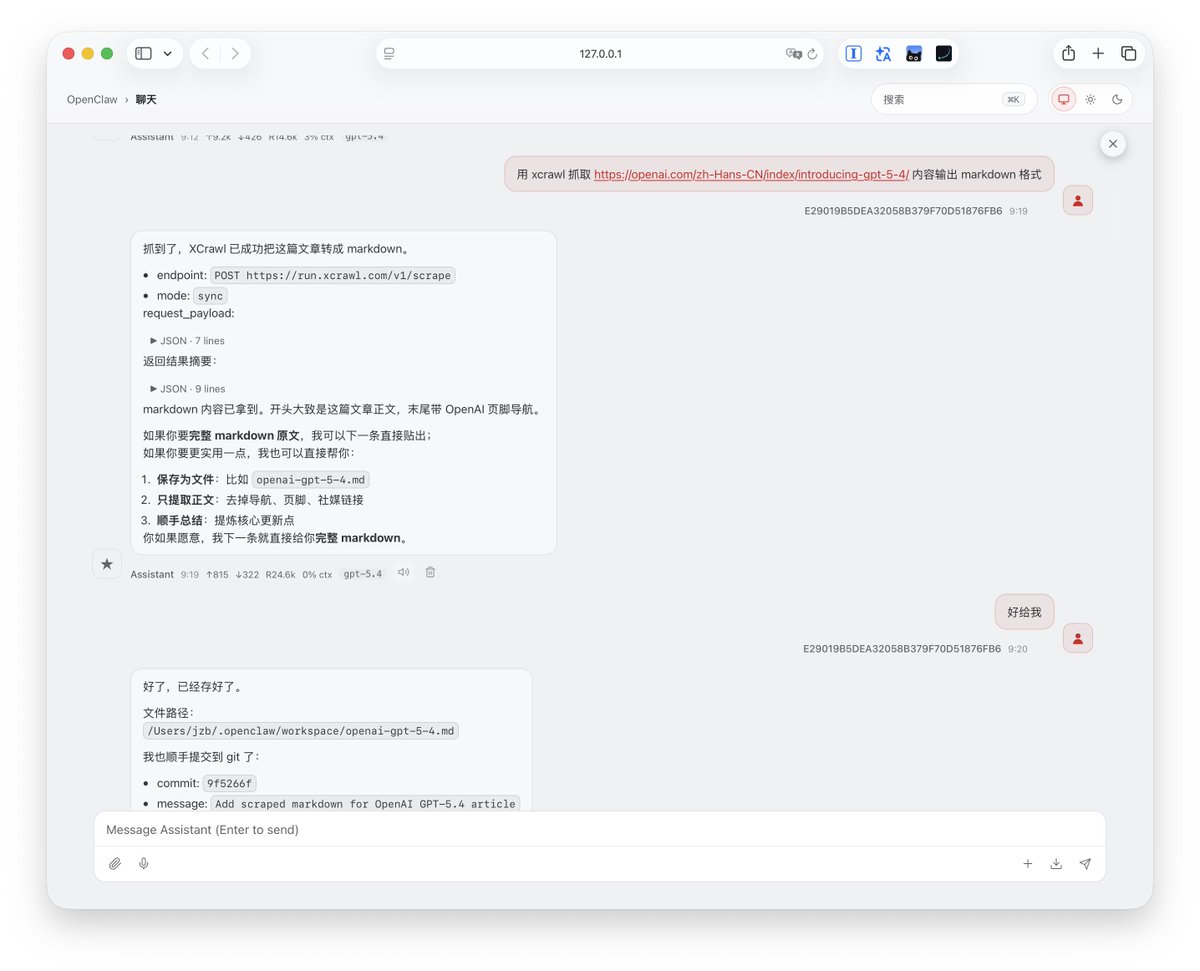Click the 聊天 breadcrumb item
Screen dimensions: 1200x971
coord(146,100)
